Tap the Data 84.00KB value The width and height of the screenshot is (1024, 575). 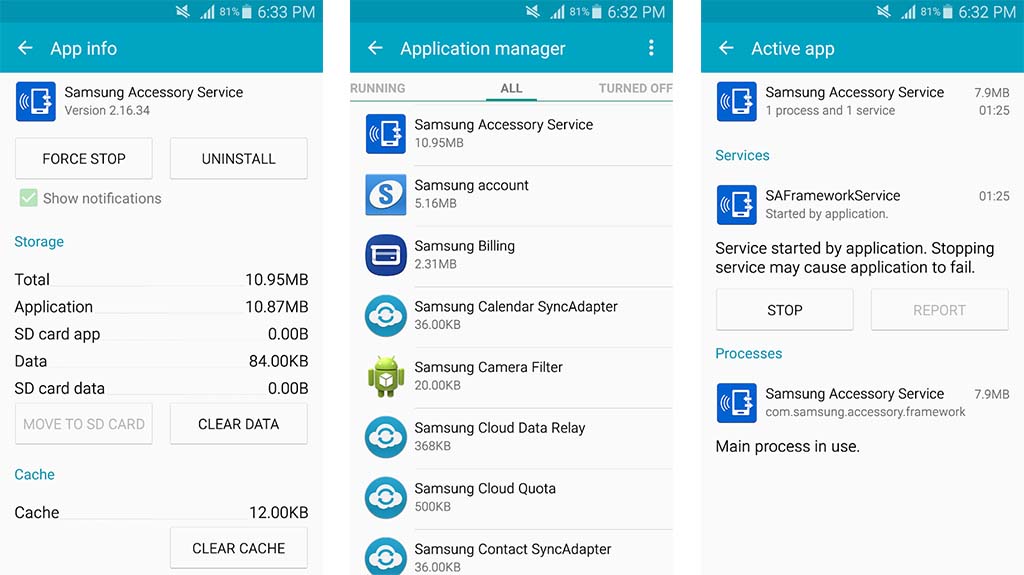278,361
